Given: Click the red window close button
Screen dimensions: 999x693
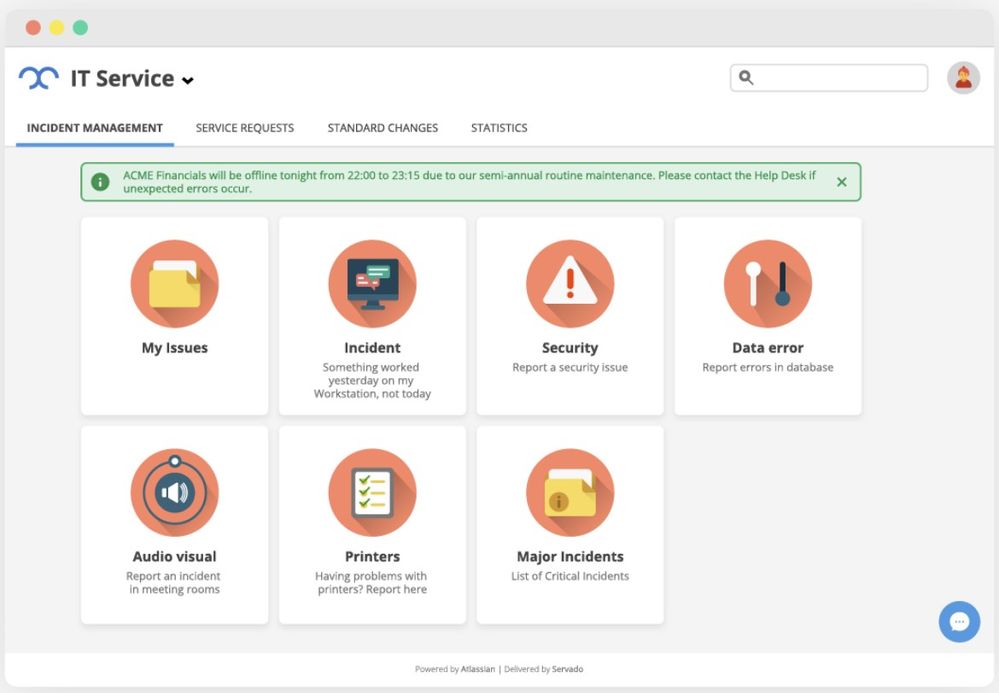Looking at the screenshot, I should coord(33,27).
